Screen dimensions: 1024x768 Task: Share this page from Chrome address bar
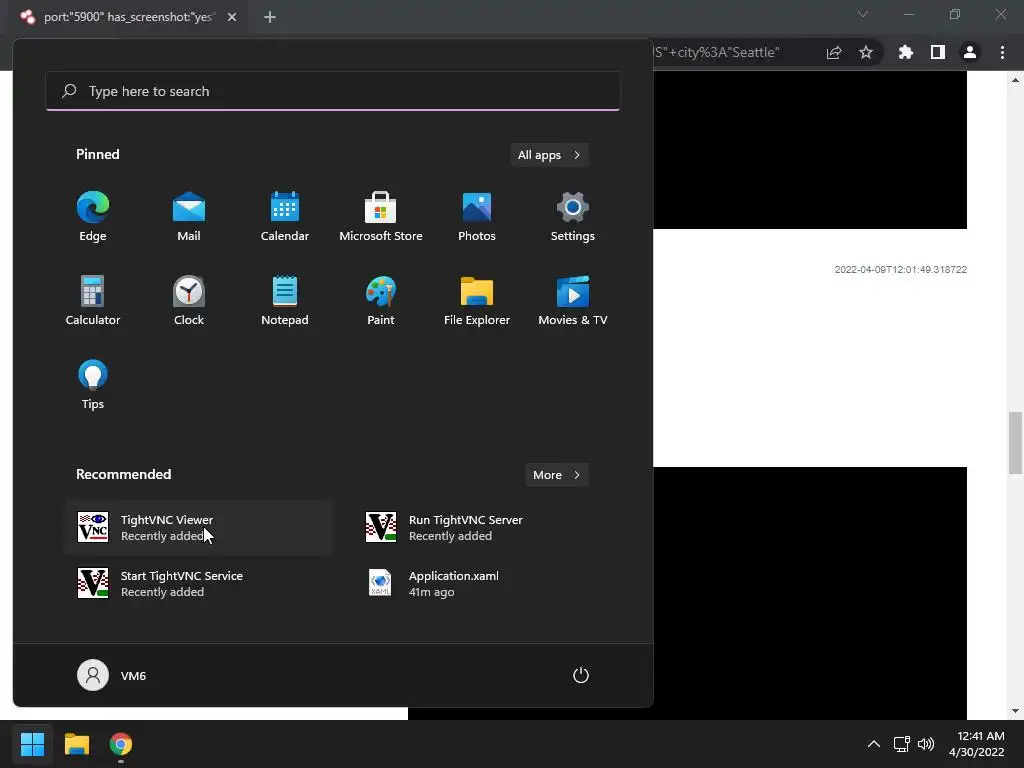(834, 53)
